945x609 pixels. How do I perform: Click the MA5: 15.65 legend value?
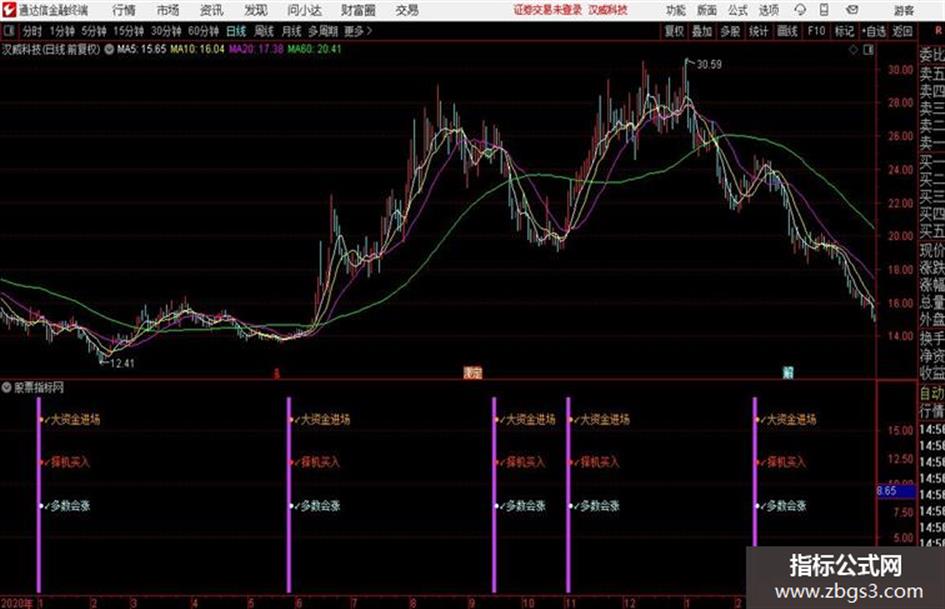141,49
